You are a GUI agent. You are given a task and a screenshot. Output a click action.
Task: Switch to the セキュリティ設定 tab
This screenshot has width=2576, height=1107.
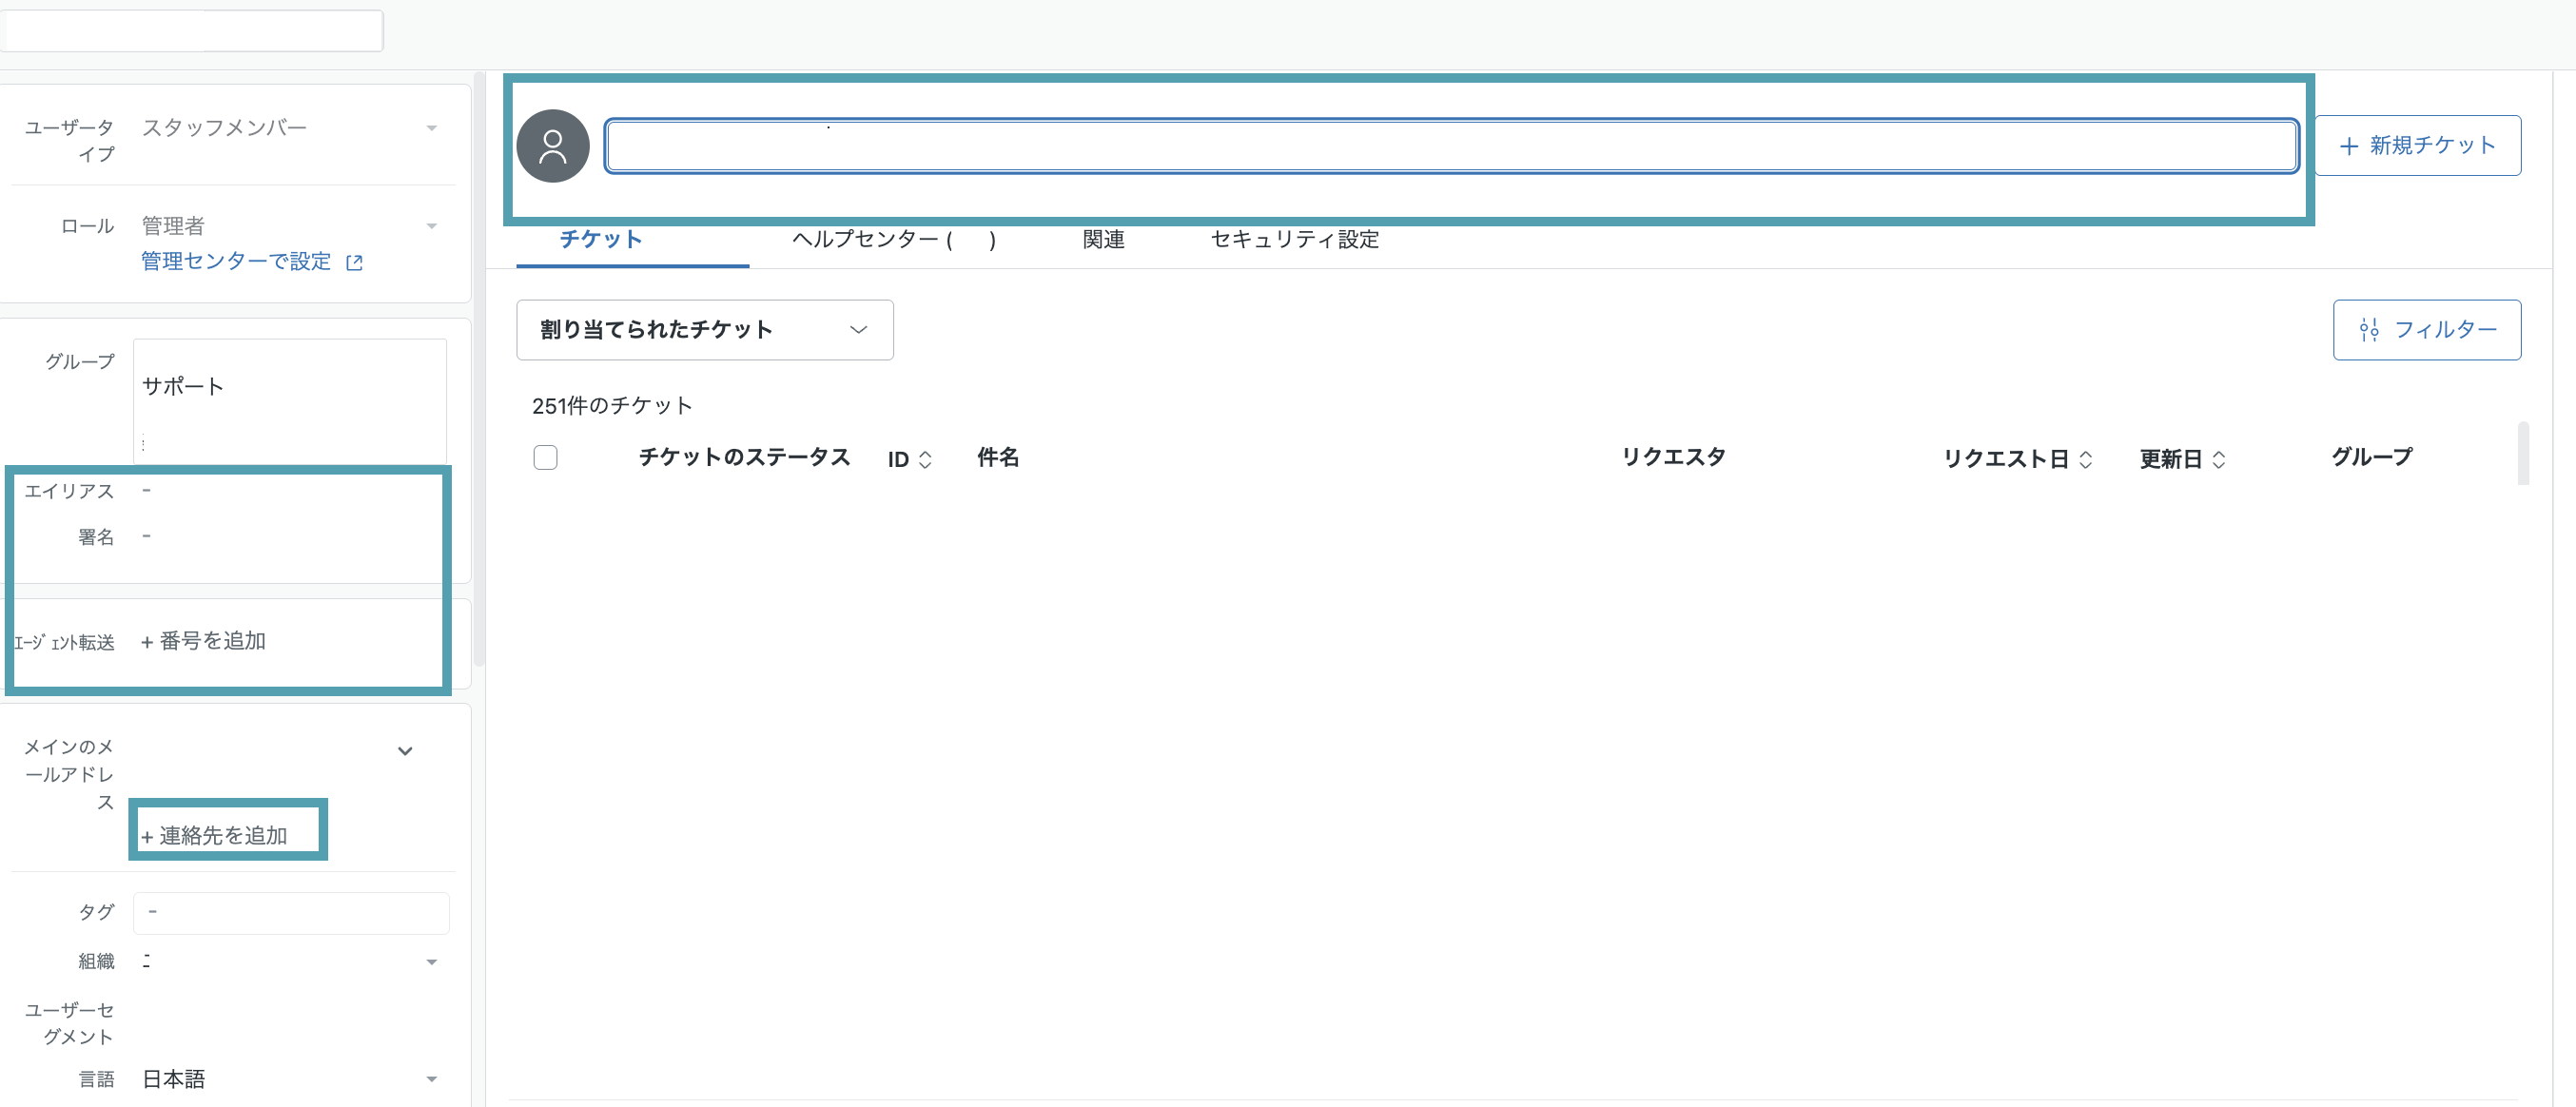[1295, 239]
